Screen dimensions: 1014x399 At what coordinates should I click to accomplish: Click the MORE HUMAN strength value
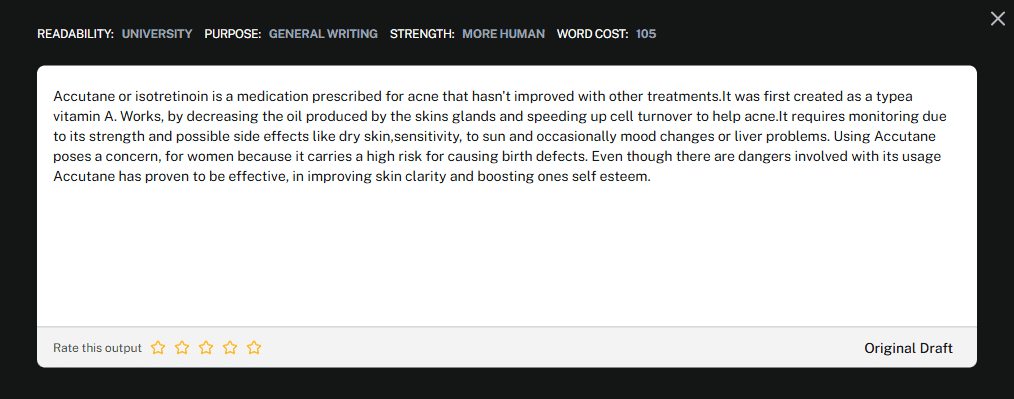[x=503, y=34]
